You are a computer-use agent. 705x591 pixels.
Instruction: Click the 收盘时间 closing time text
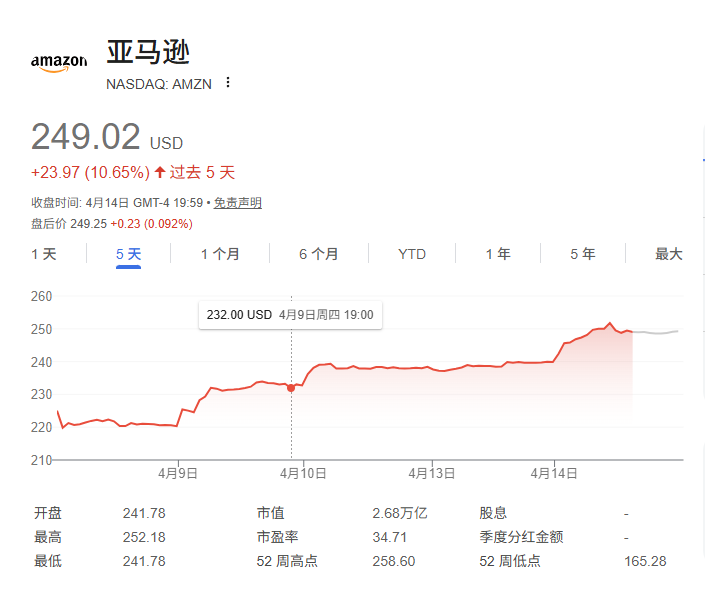tap(117, 203)
